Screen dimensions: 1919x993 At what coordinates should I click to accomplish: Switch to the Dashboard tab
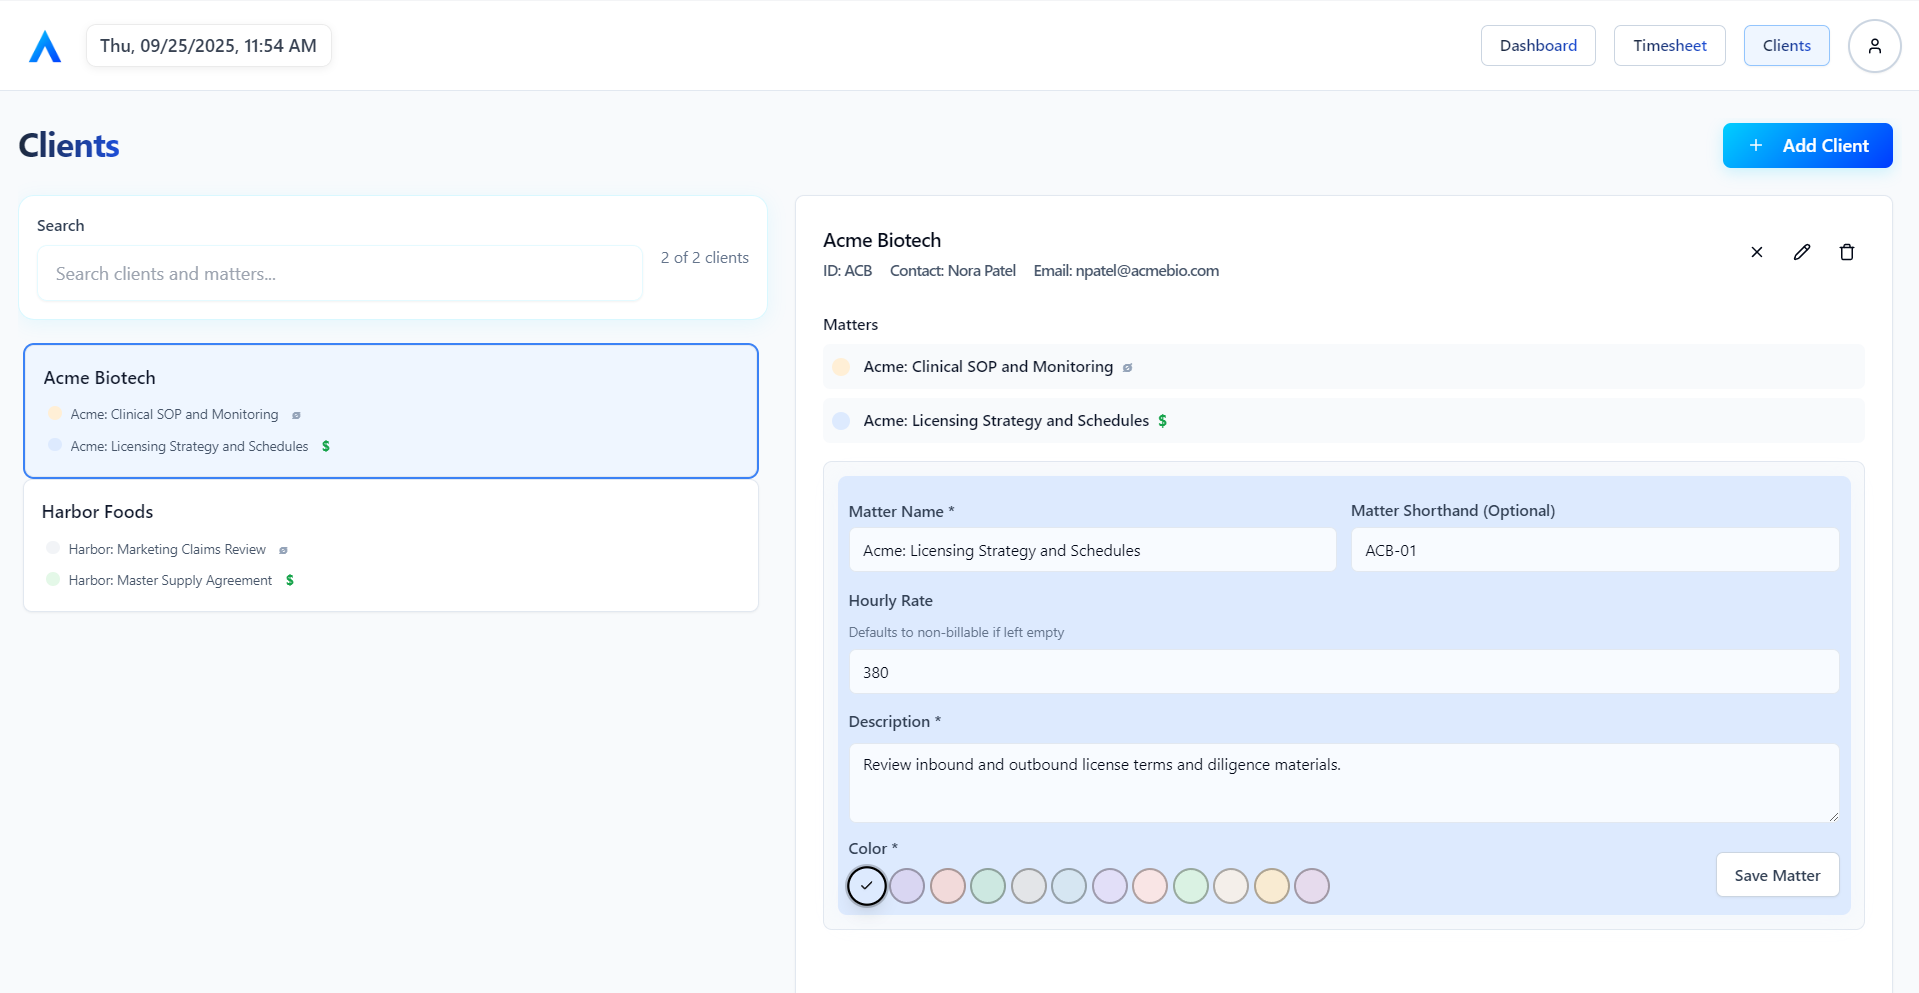tap(1537, 45)
